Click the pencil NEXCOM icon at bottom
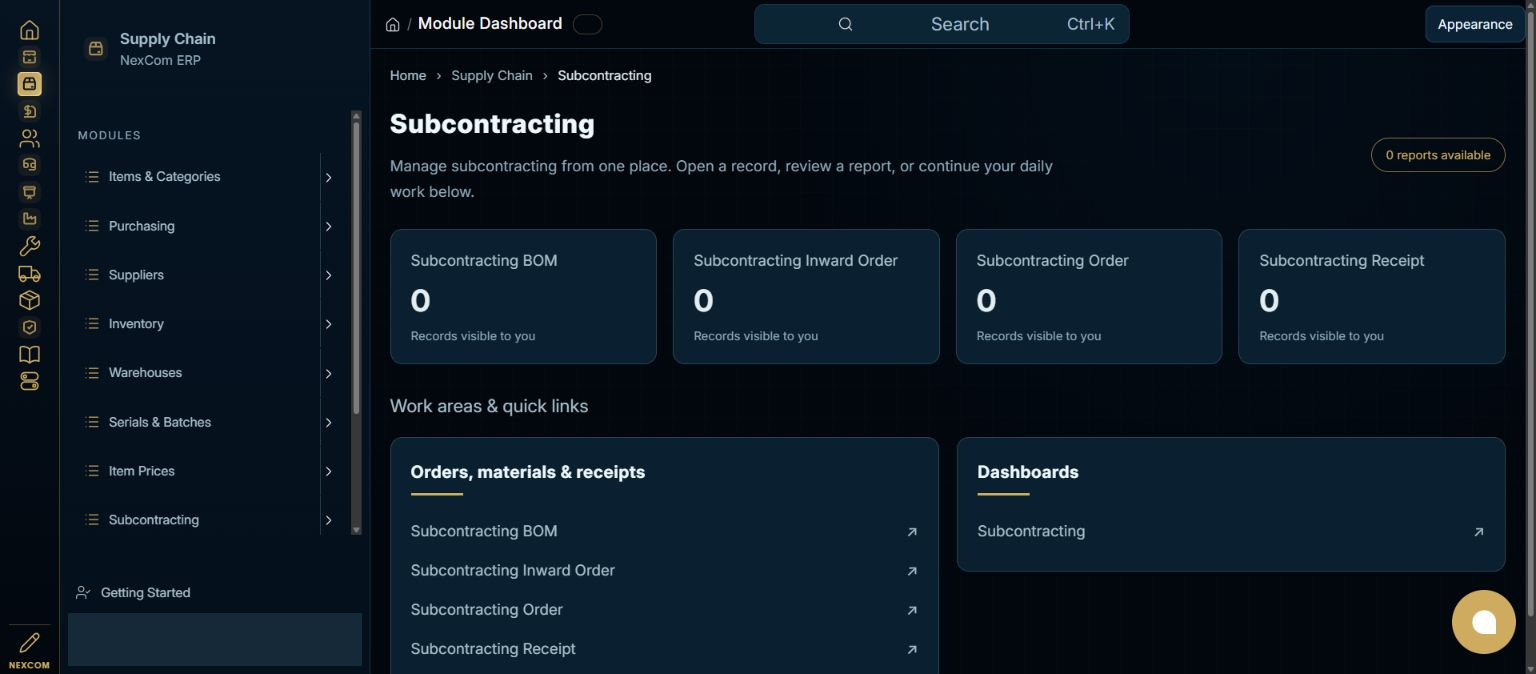1536x674 pixels. click(29, 642)
